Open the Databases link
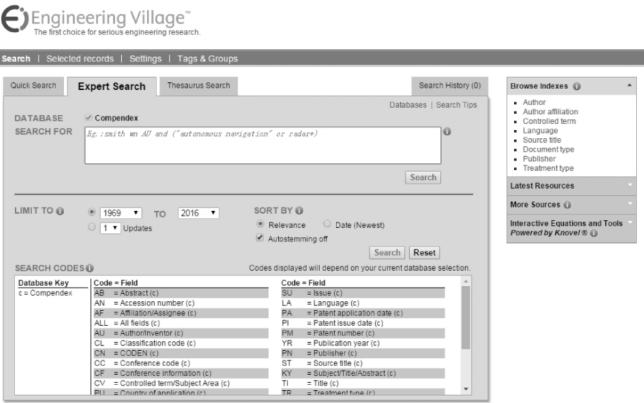Image resolution: width=644 pixels, height=403 pixels. pyautogui.click(x=408, y=105)
